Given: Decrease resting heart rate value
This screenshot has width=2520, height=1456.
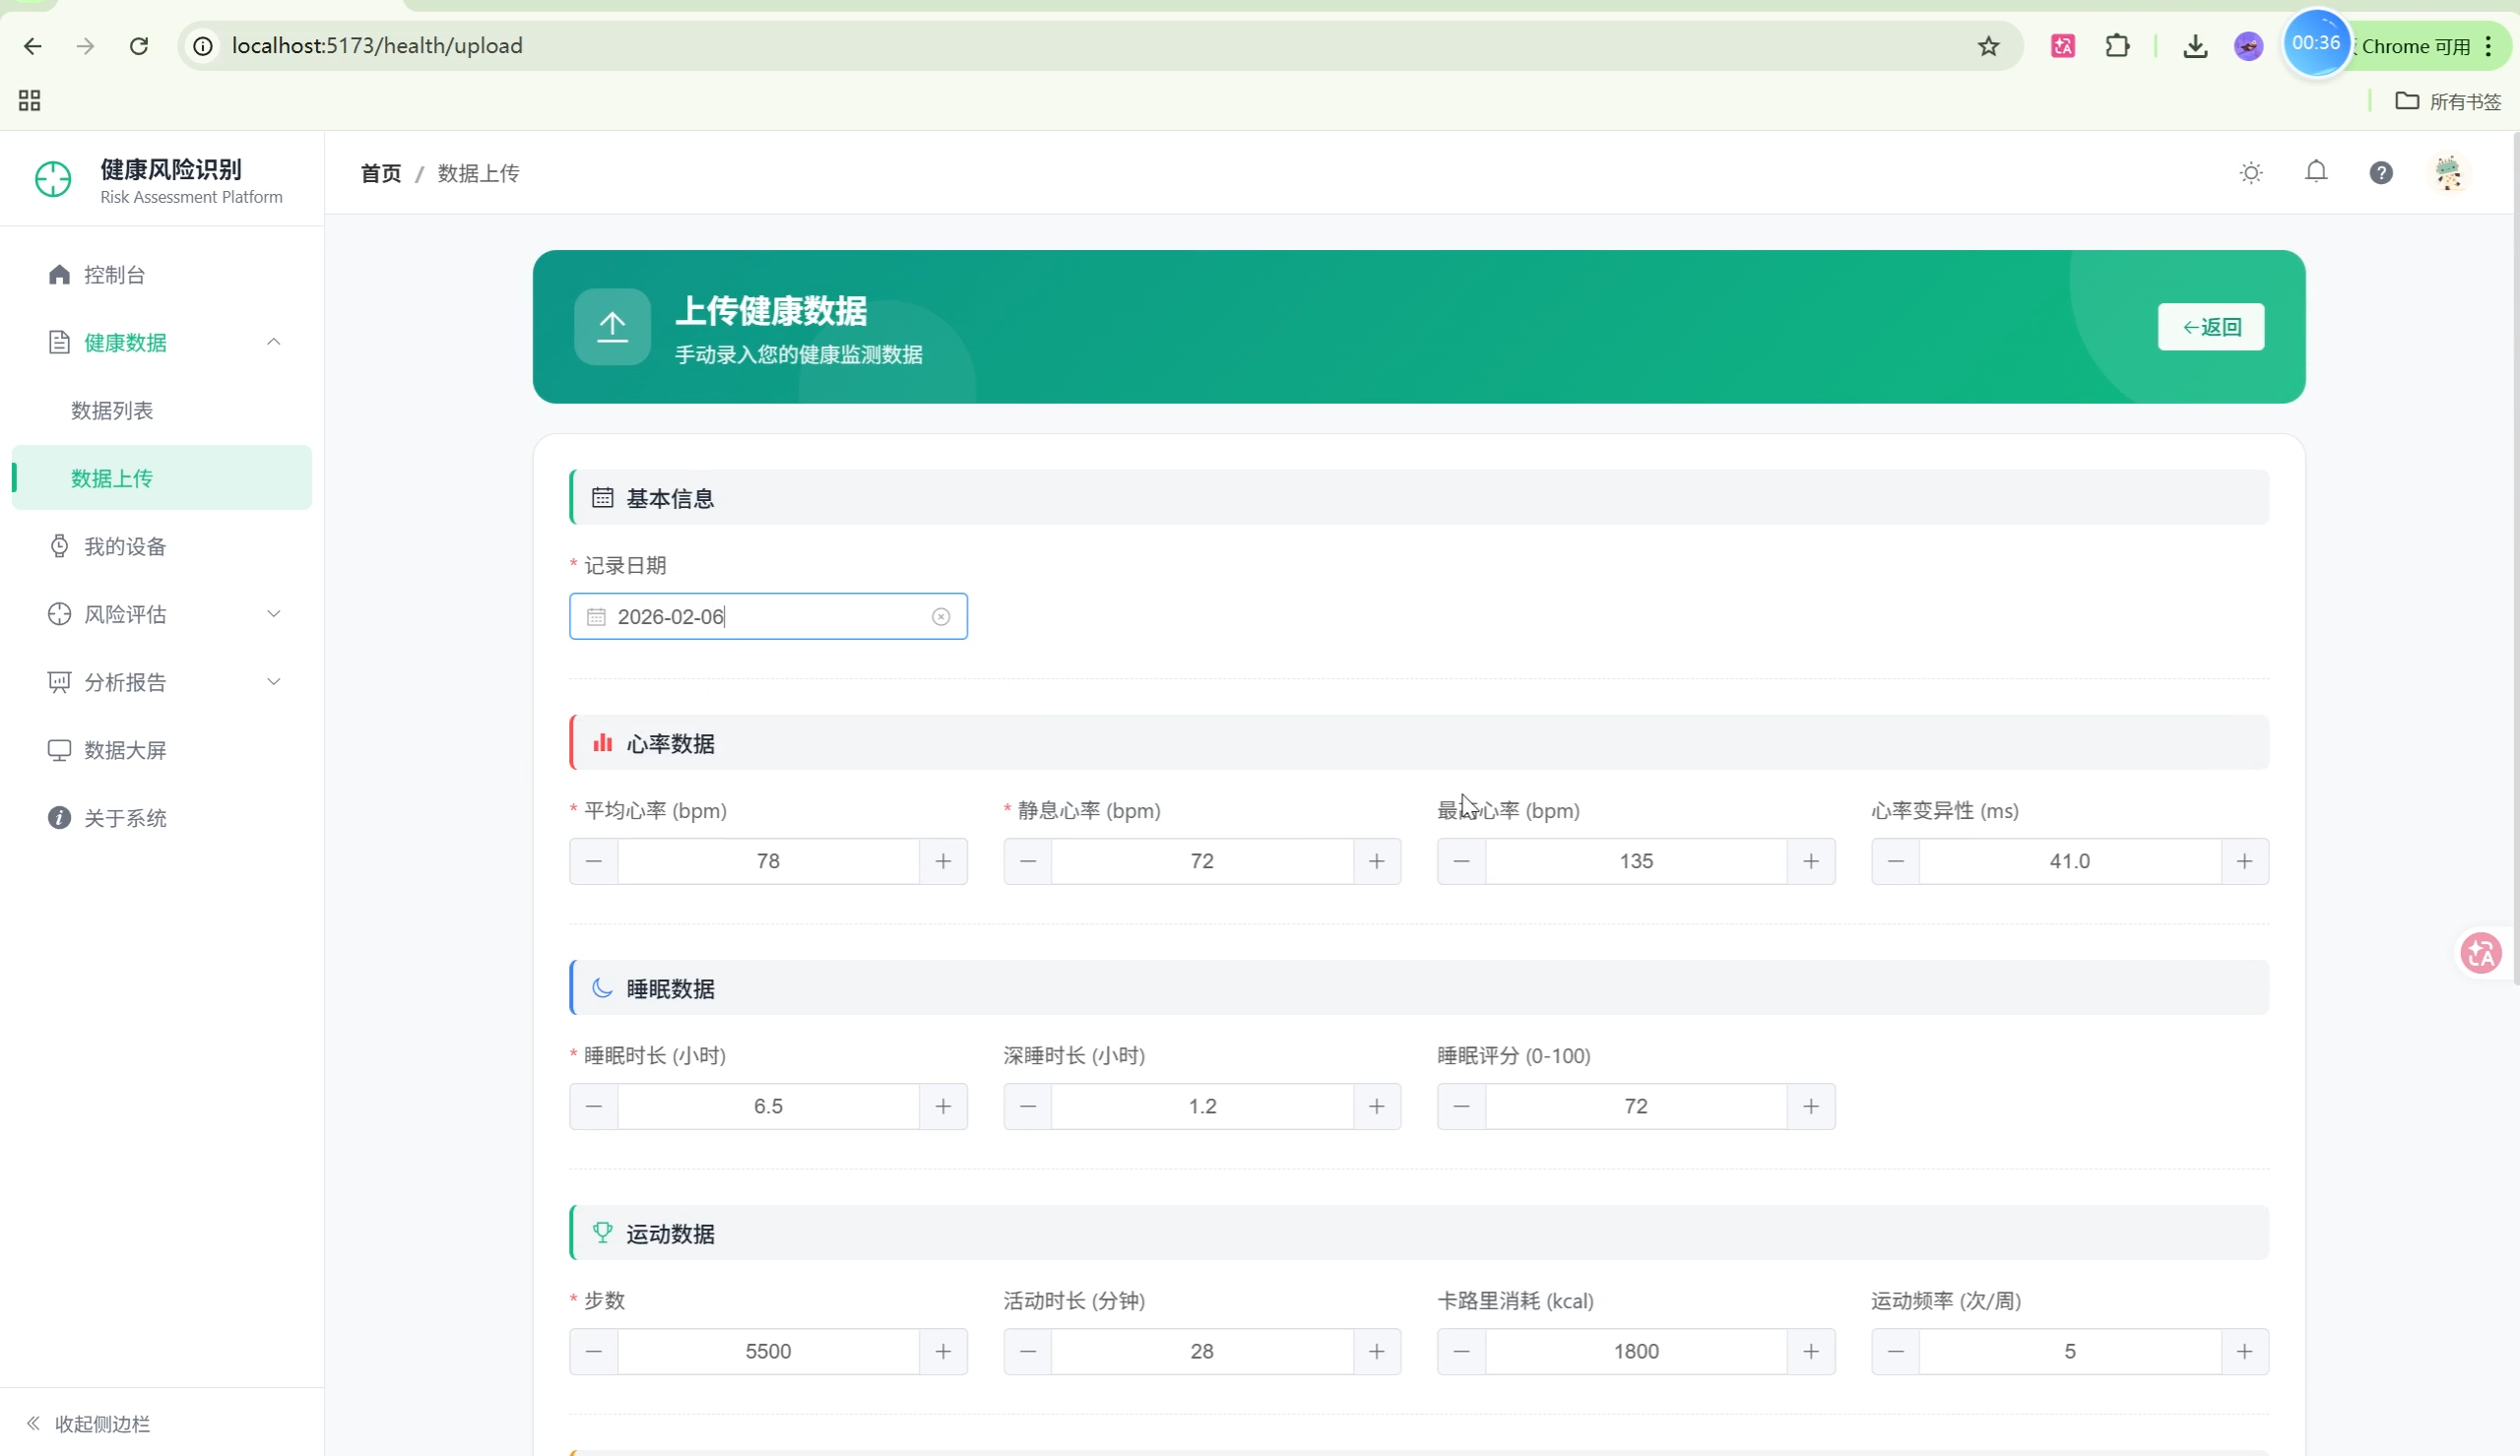Looking at the screenshot, I should pos(1027,861).
